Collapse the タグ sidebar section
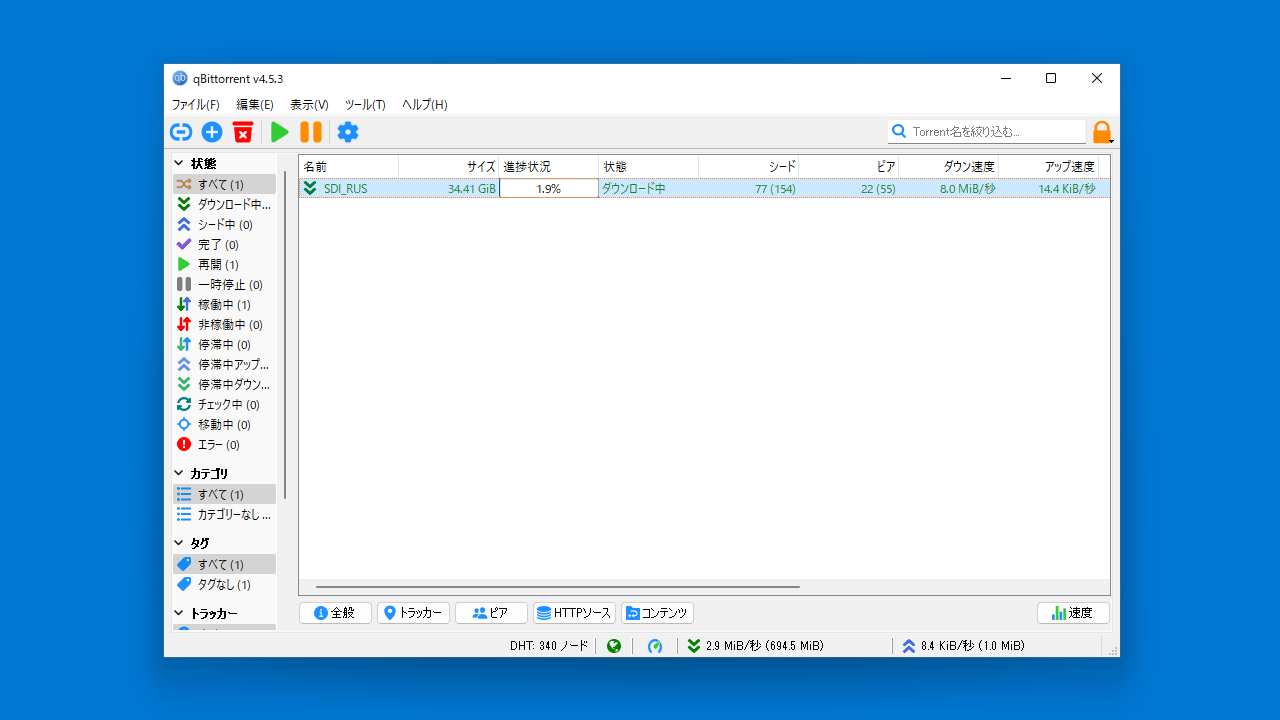The height and width of the screenshot is (720, 1280). [x=179, y=543]
